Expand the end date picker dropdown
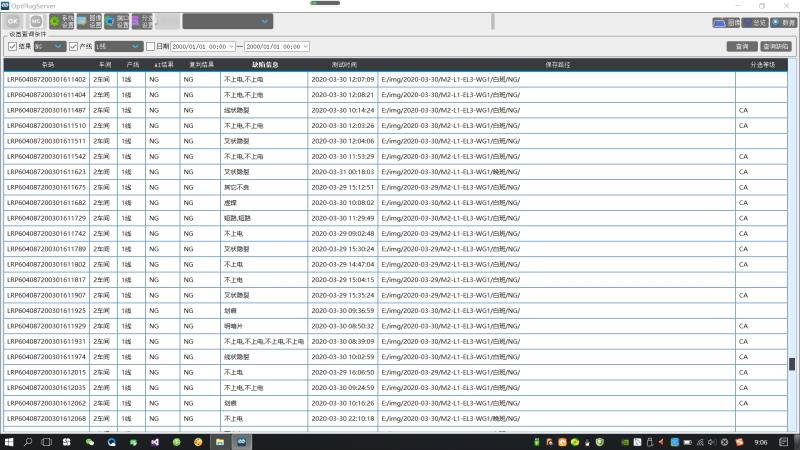The width and height of the screenshot is (800, 450). pyautogui.click(x=306, y=46)
